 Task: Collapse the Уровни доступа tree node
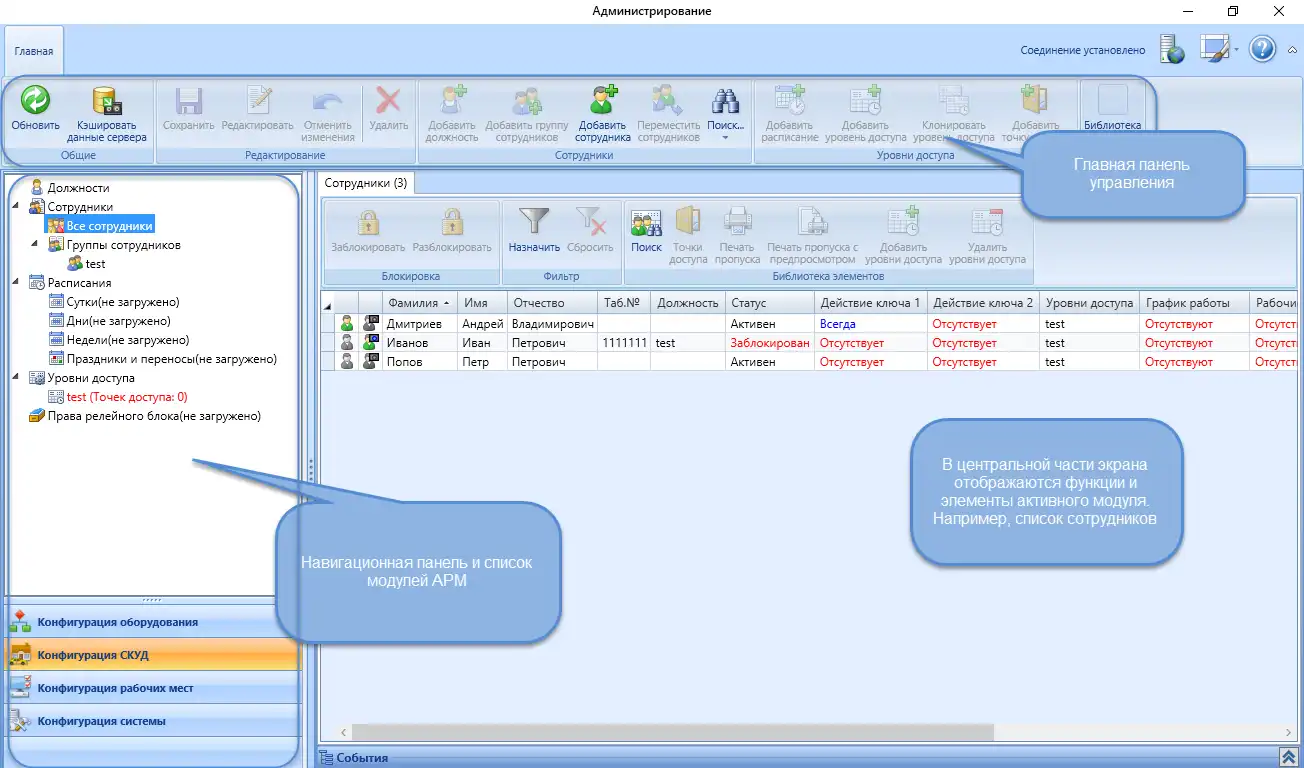tap(15, 378)
